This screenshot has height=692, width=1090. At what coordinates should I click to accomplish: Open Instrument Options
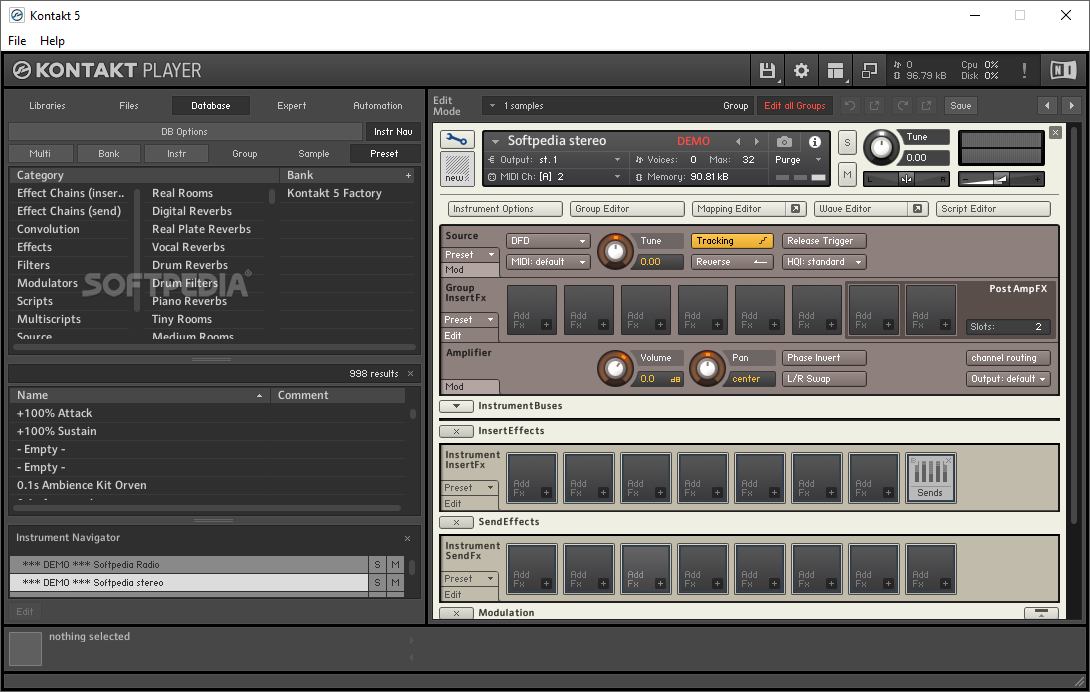point(505,209)
